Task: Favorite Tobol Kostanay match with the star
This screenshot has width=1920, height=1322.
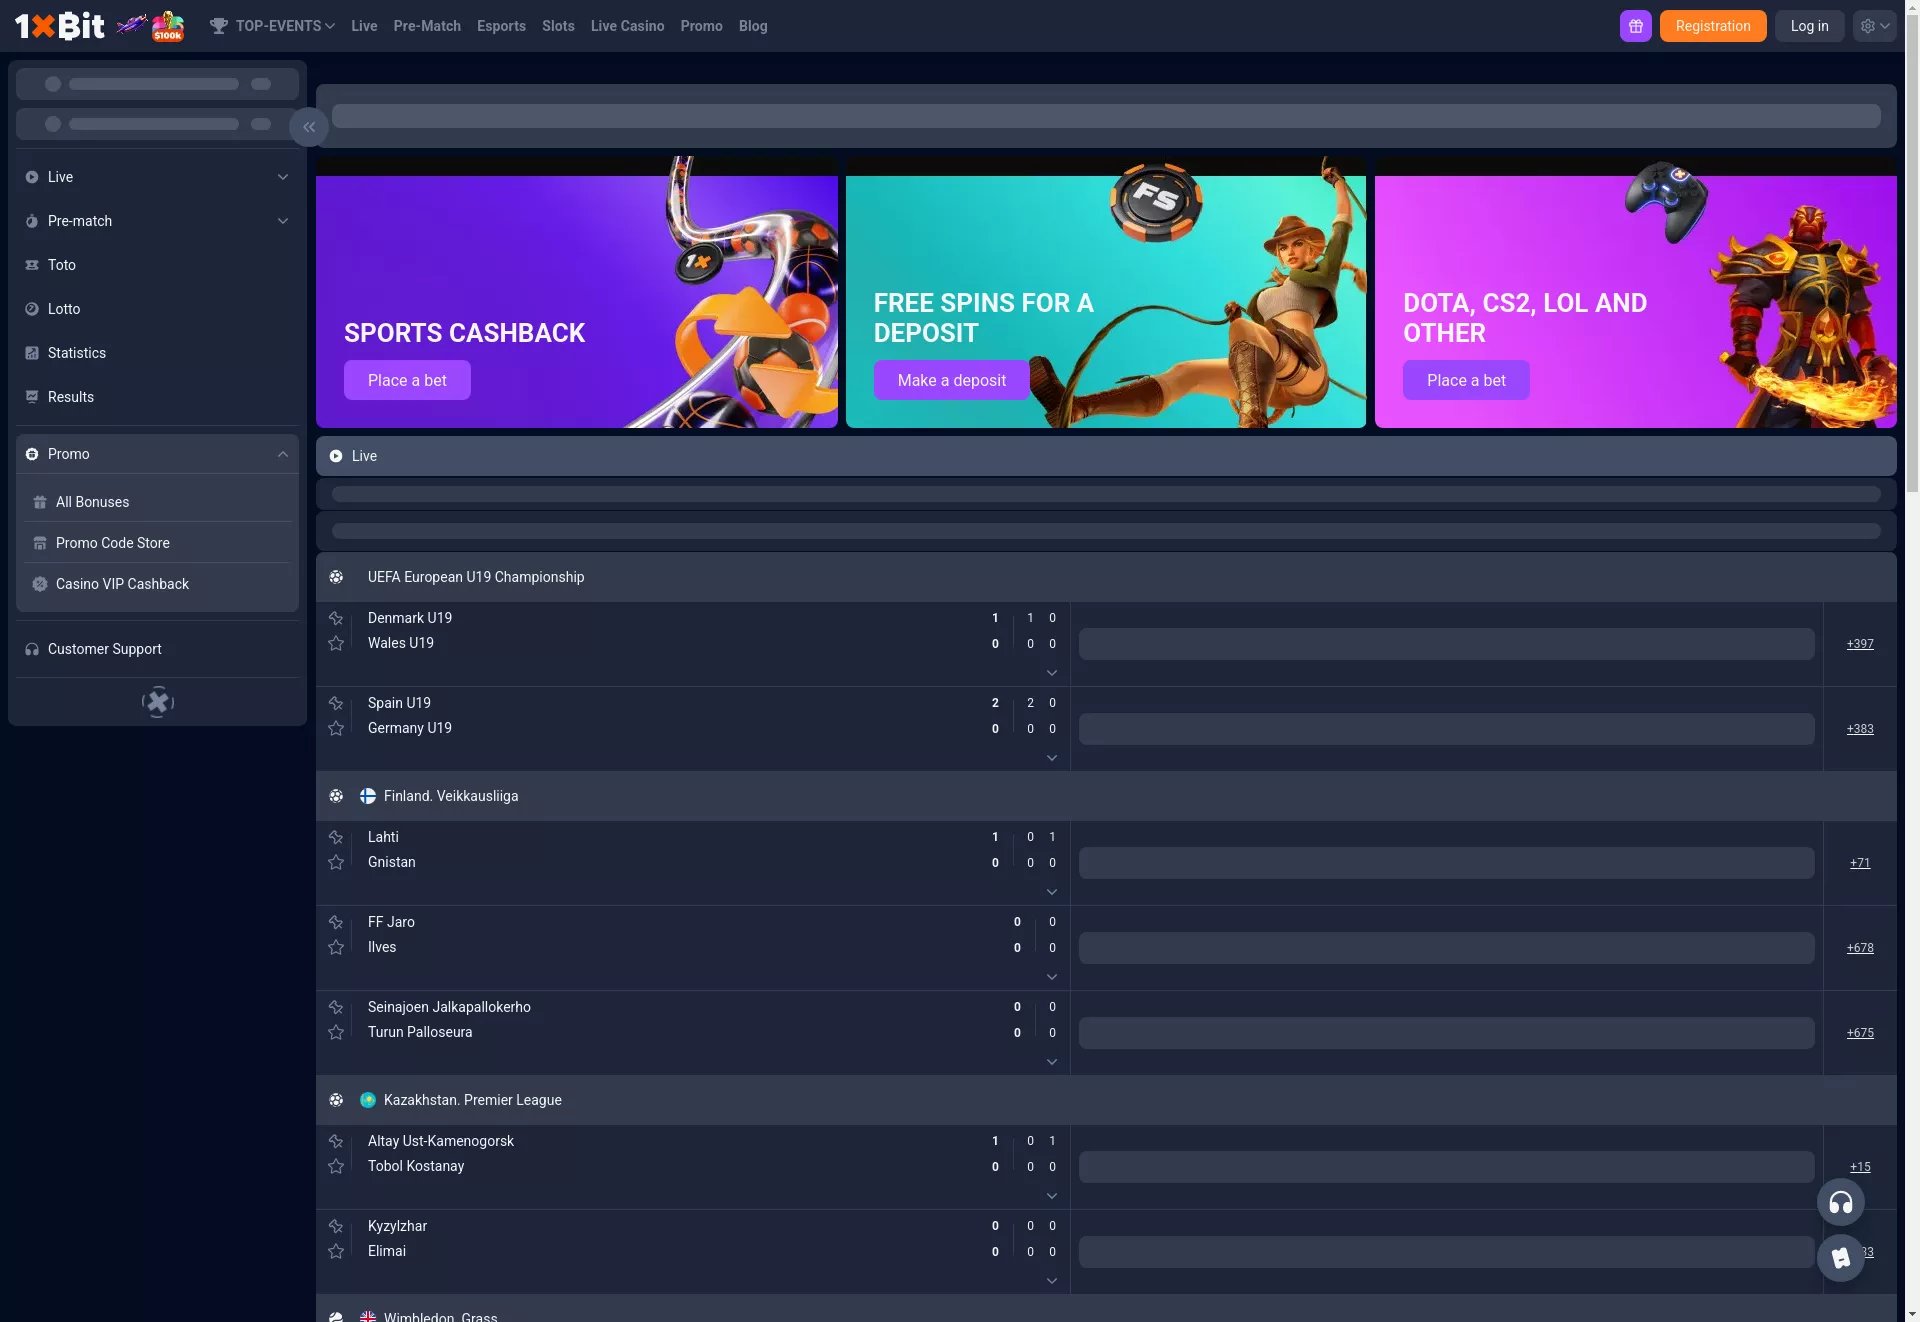Action: [x=336, y=1166]
